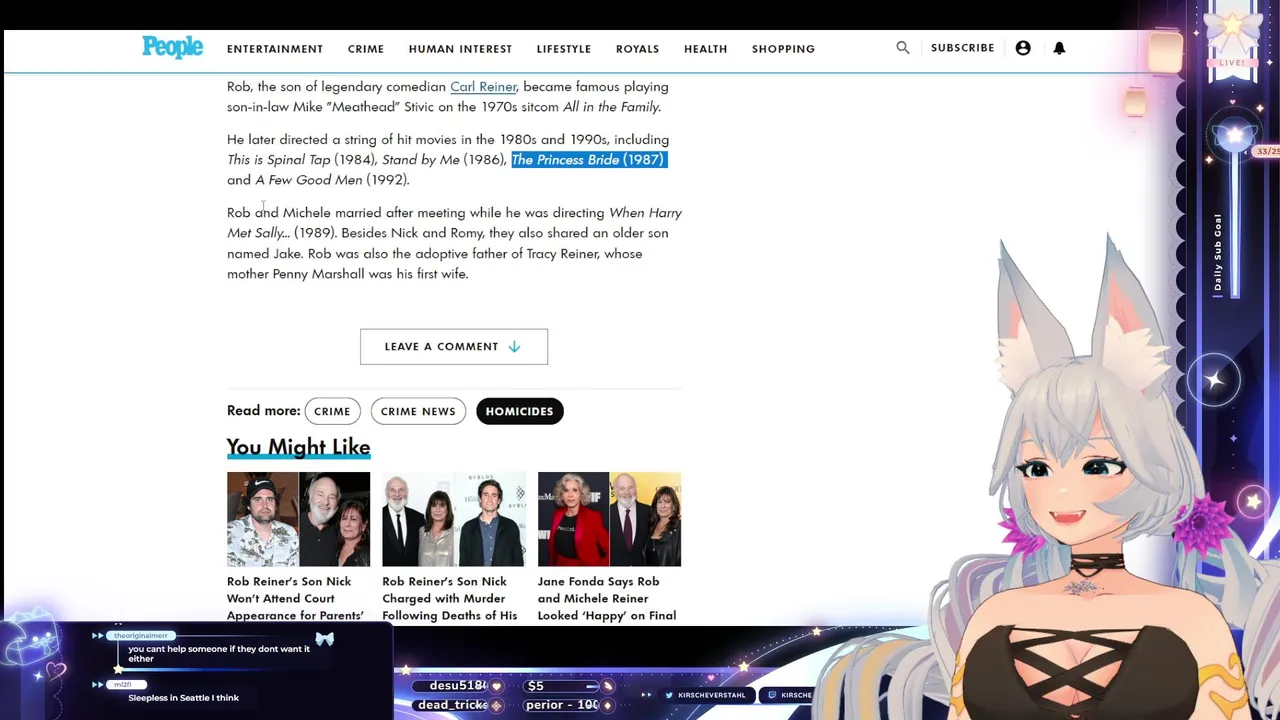Click the text When Harry Met Sally

[x=455, y=223]
